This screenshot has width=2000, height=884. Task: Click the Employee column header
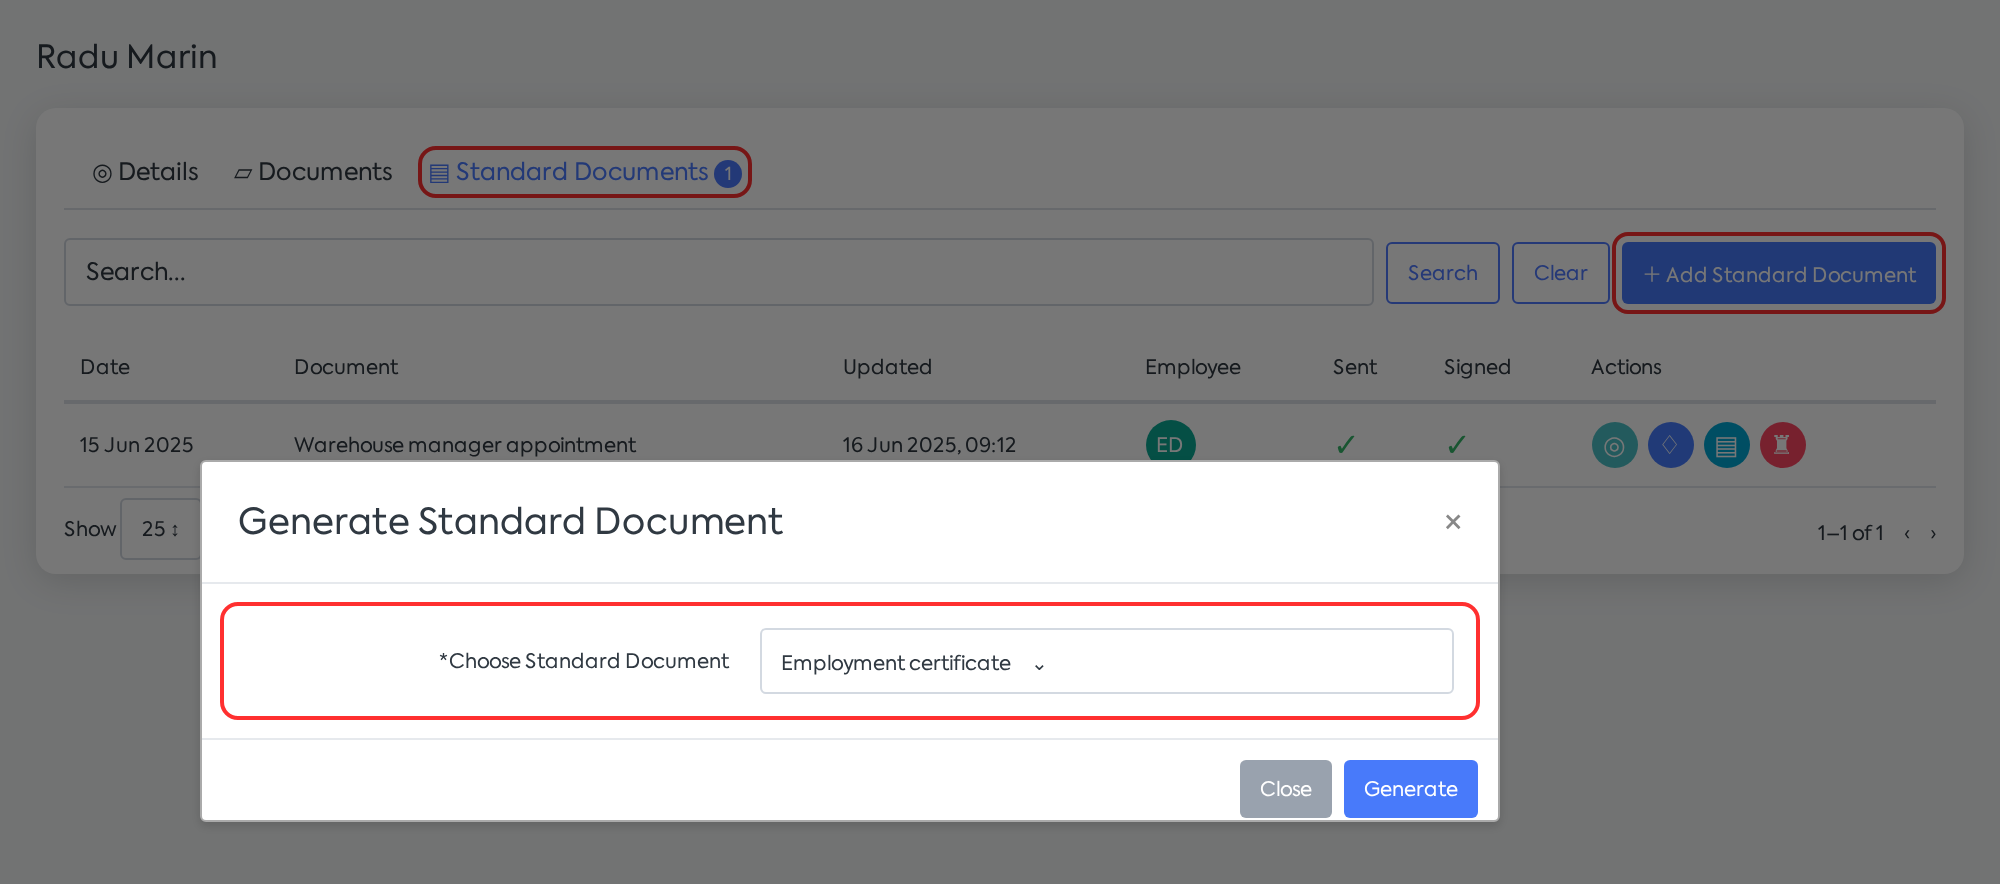pyautogui.click(x=1192, y=367)
